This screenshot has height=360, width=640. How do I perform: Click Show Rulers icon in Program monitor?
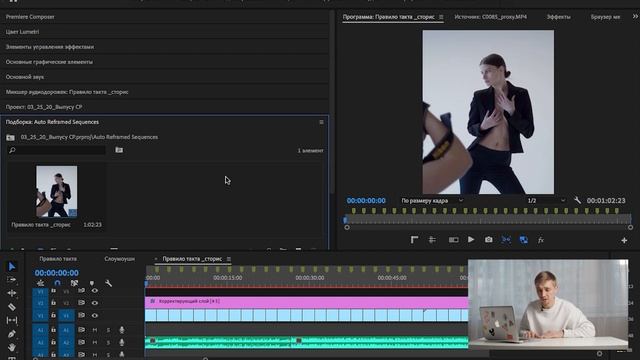414,240
